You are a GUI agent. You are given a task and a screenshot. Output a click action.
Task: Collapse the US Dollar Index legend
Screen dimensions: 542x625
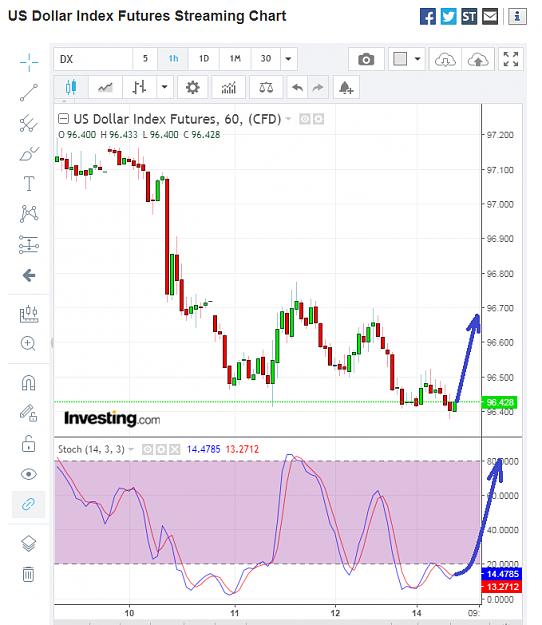click(63, 119)
